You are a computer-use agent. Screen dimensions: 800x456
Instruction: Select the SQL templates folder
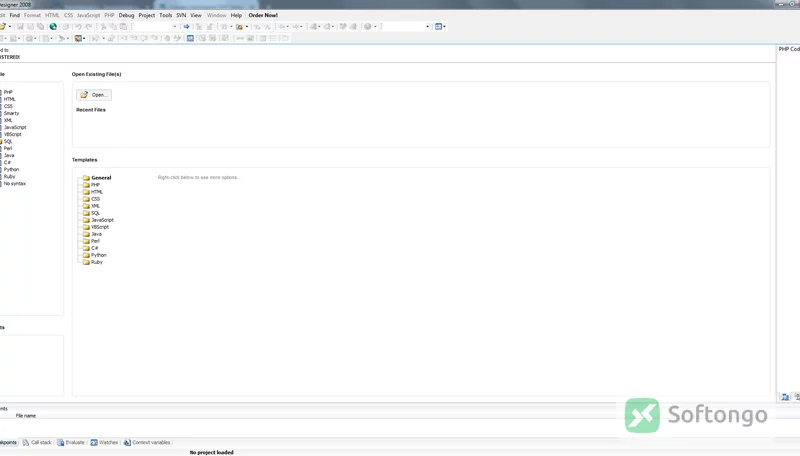(x=95, y=213)
